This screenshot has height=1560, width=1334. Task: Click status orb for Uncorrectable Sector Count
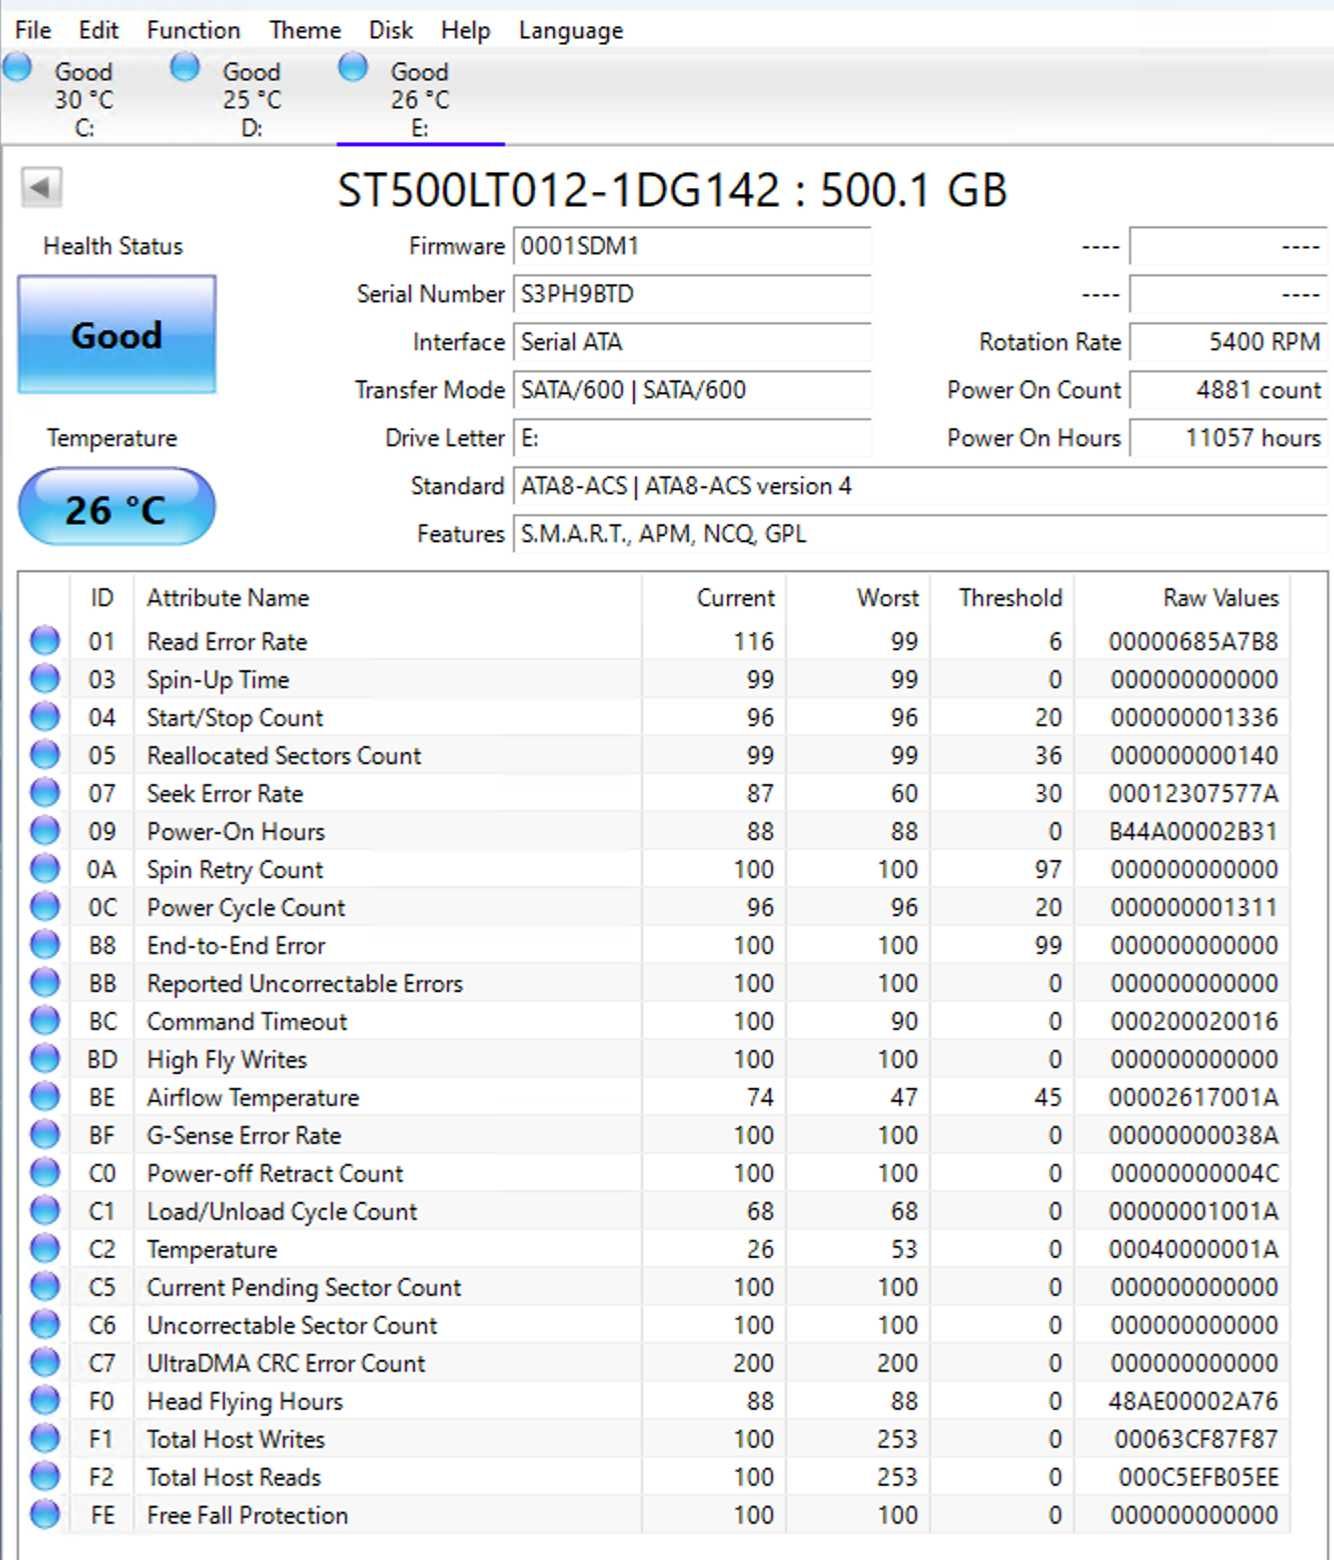point(45,1324)
